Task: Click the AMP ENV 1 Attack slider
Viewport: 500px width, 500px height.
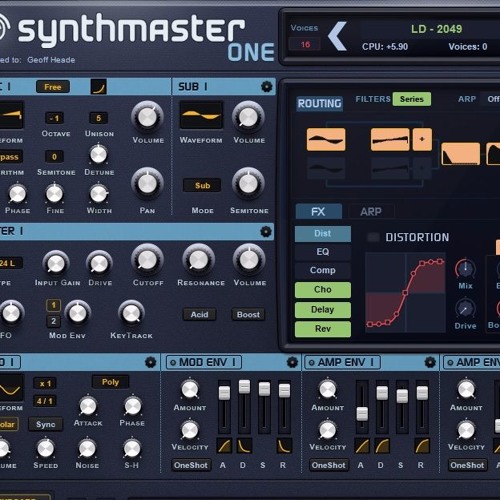Action: 362,406
